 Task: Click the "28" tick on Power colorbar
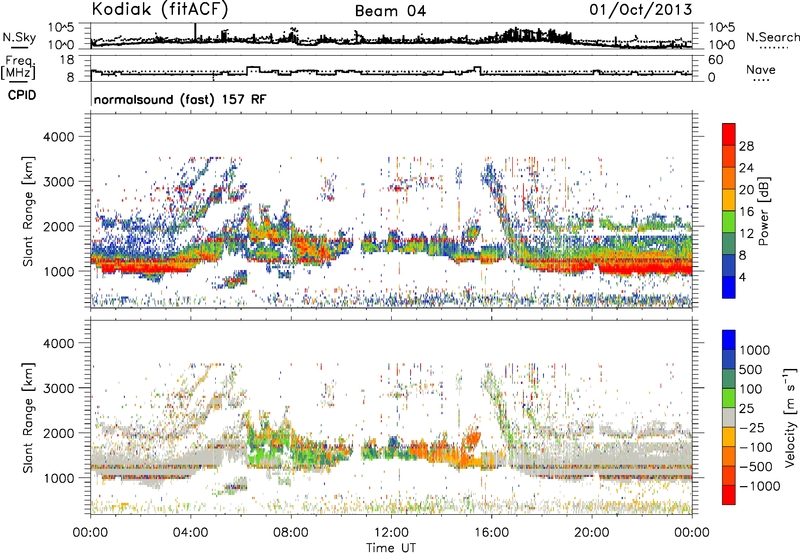click(746, 146)
